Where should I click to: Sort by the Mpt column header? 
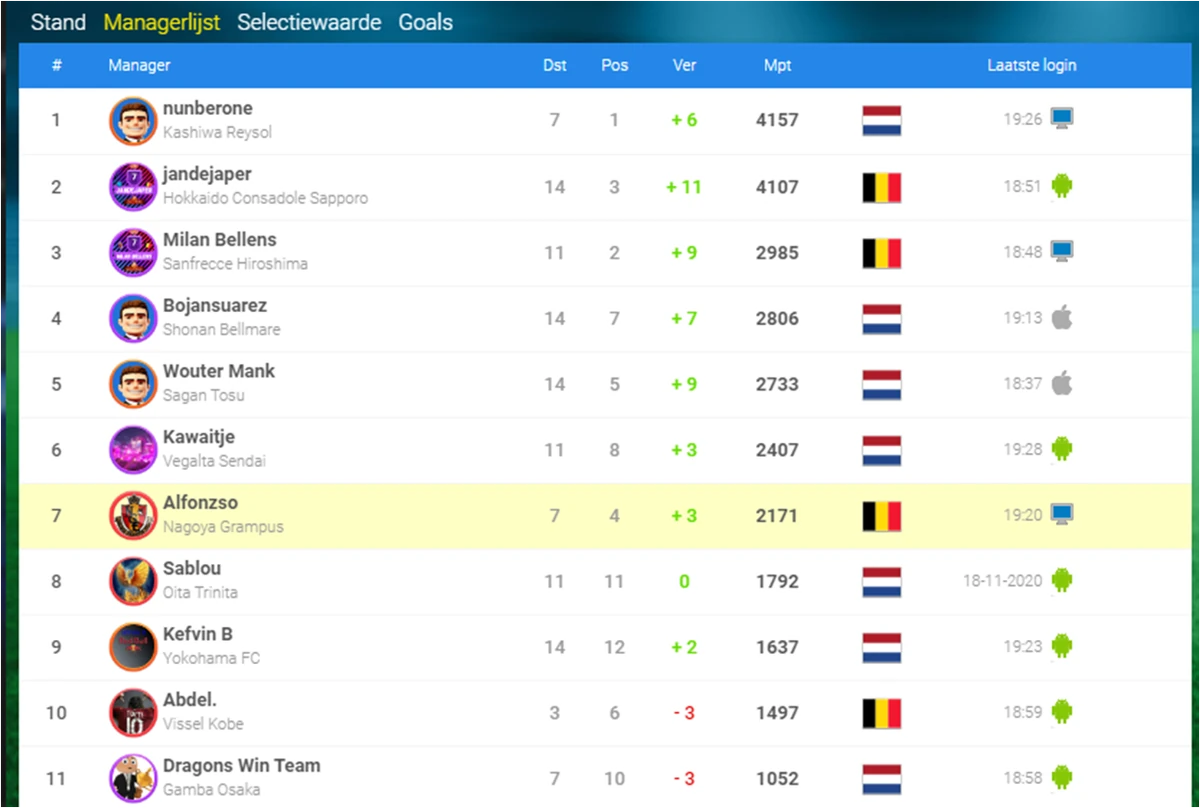(777, 65)
